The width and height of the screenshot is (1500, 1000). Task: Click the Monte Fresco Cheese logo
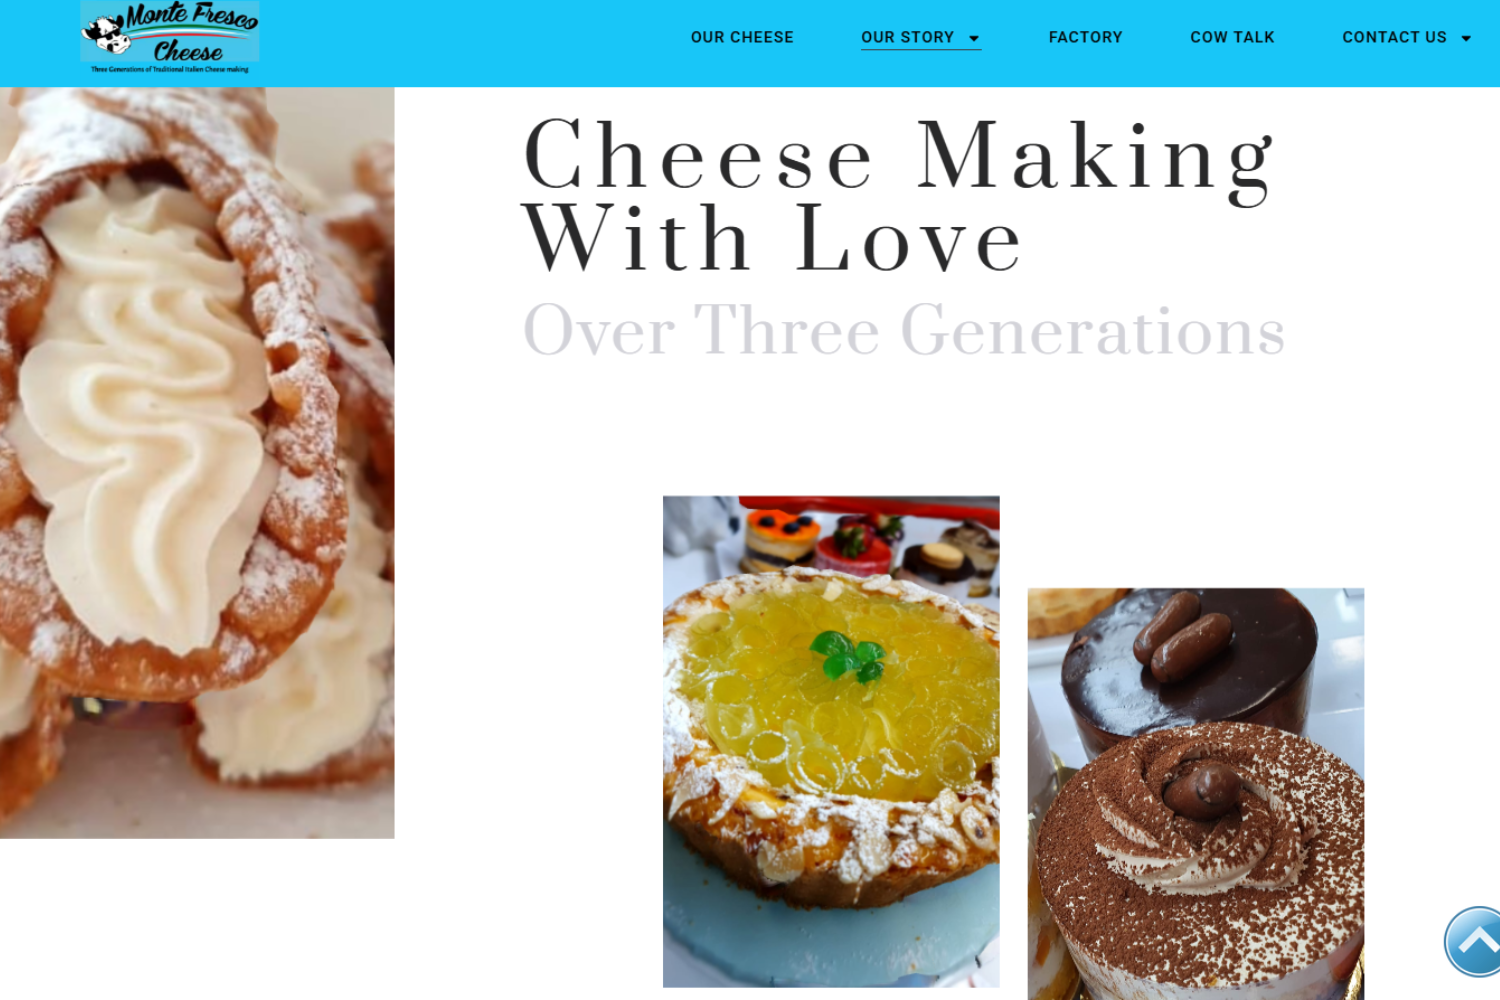(170, 37)
